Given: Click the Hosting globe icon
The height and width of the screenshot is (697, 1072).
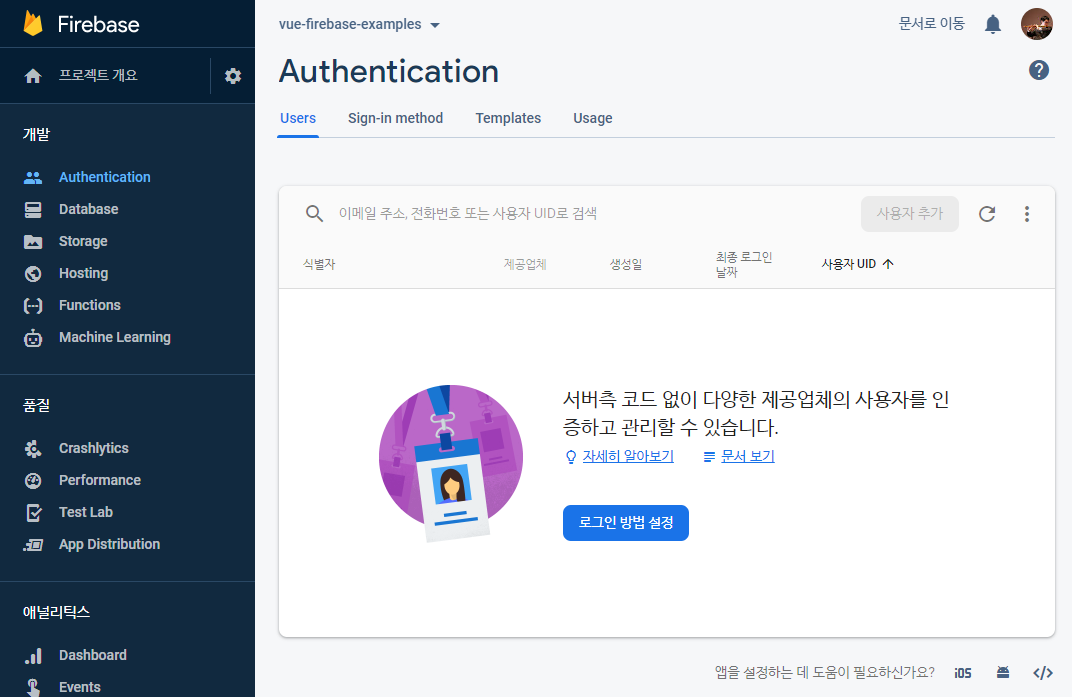Looking at the screenshot, I should 33,274.
